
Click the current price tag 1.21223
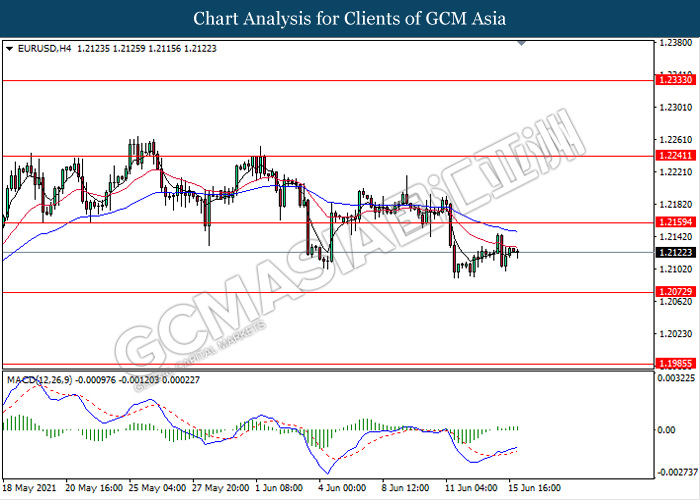pyautogui.click(x=675, y=253)
